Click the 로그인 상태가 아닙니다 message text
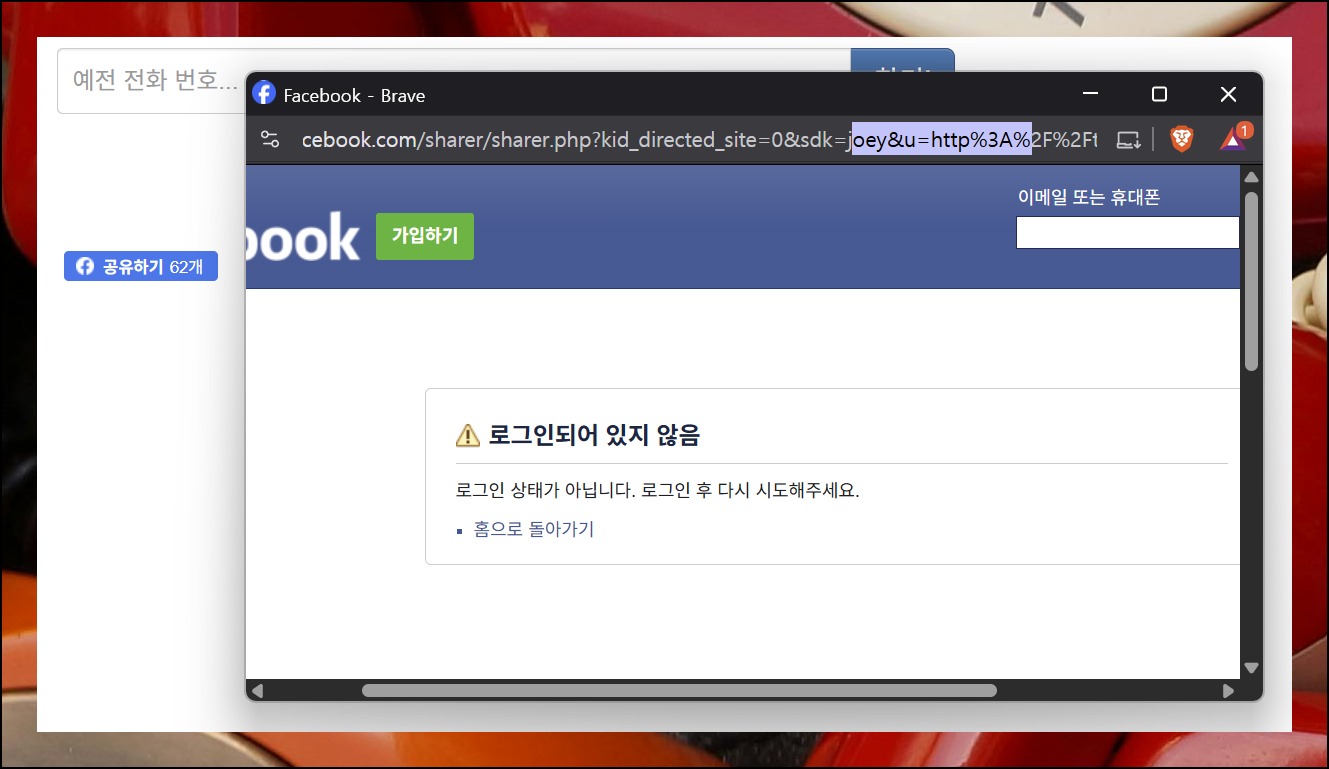Image resolution: width=1329 pixels, height=769 pixels. click(x=658, y=490)
